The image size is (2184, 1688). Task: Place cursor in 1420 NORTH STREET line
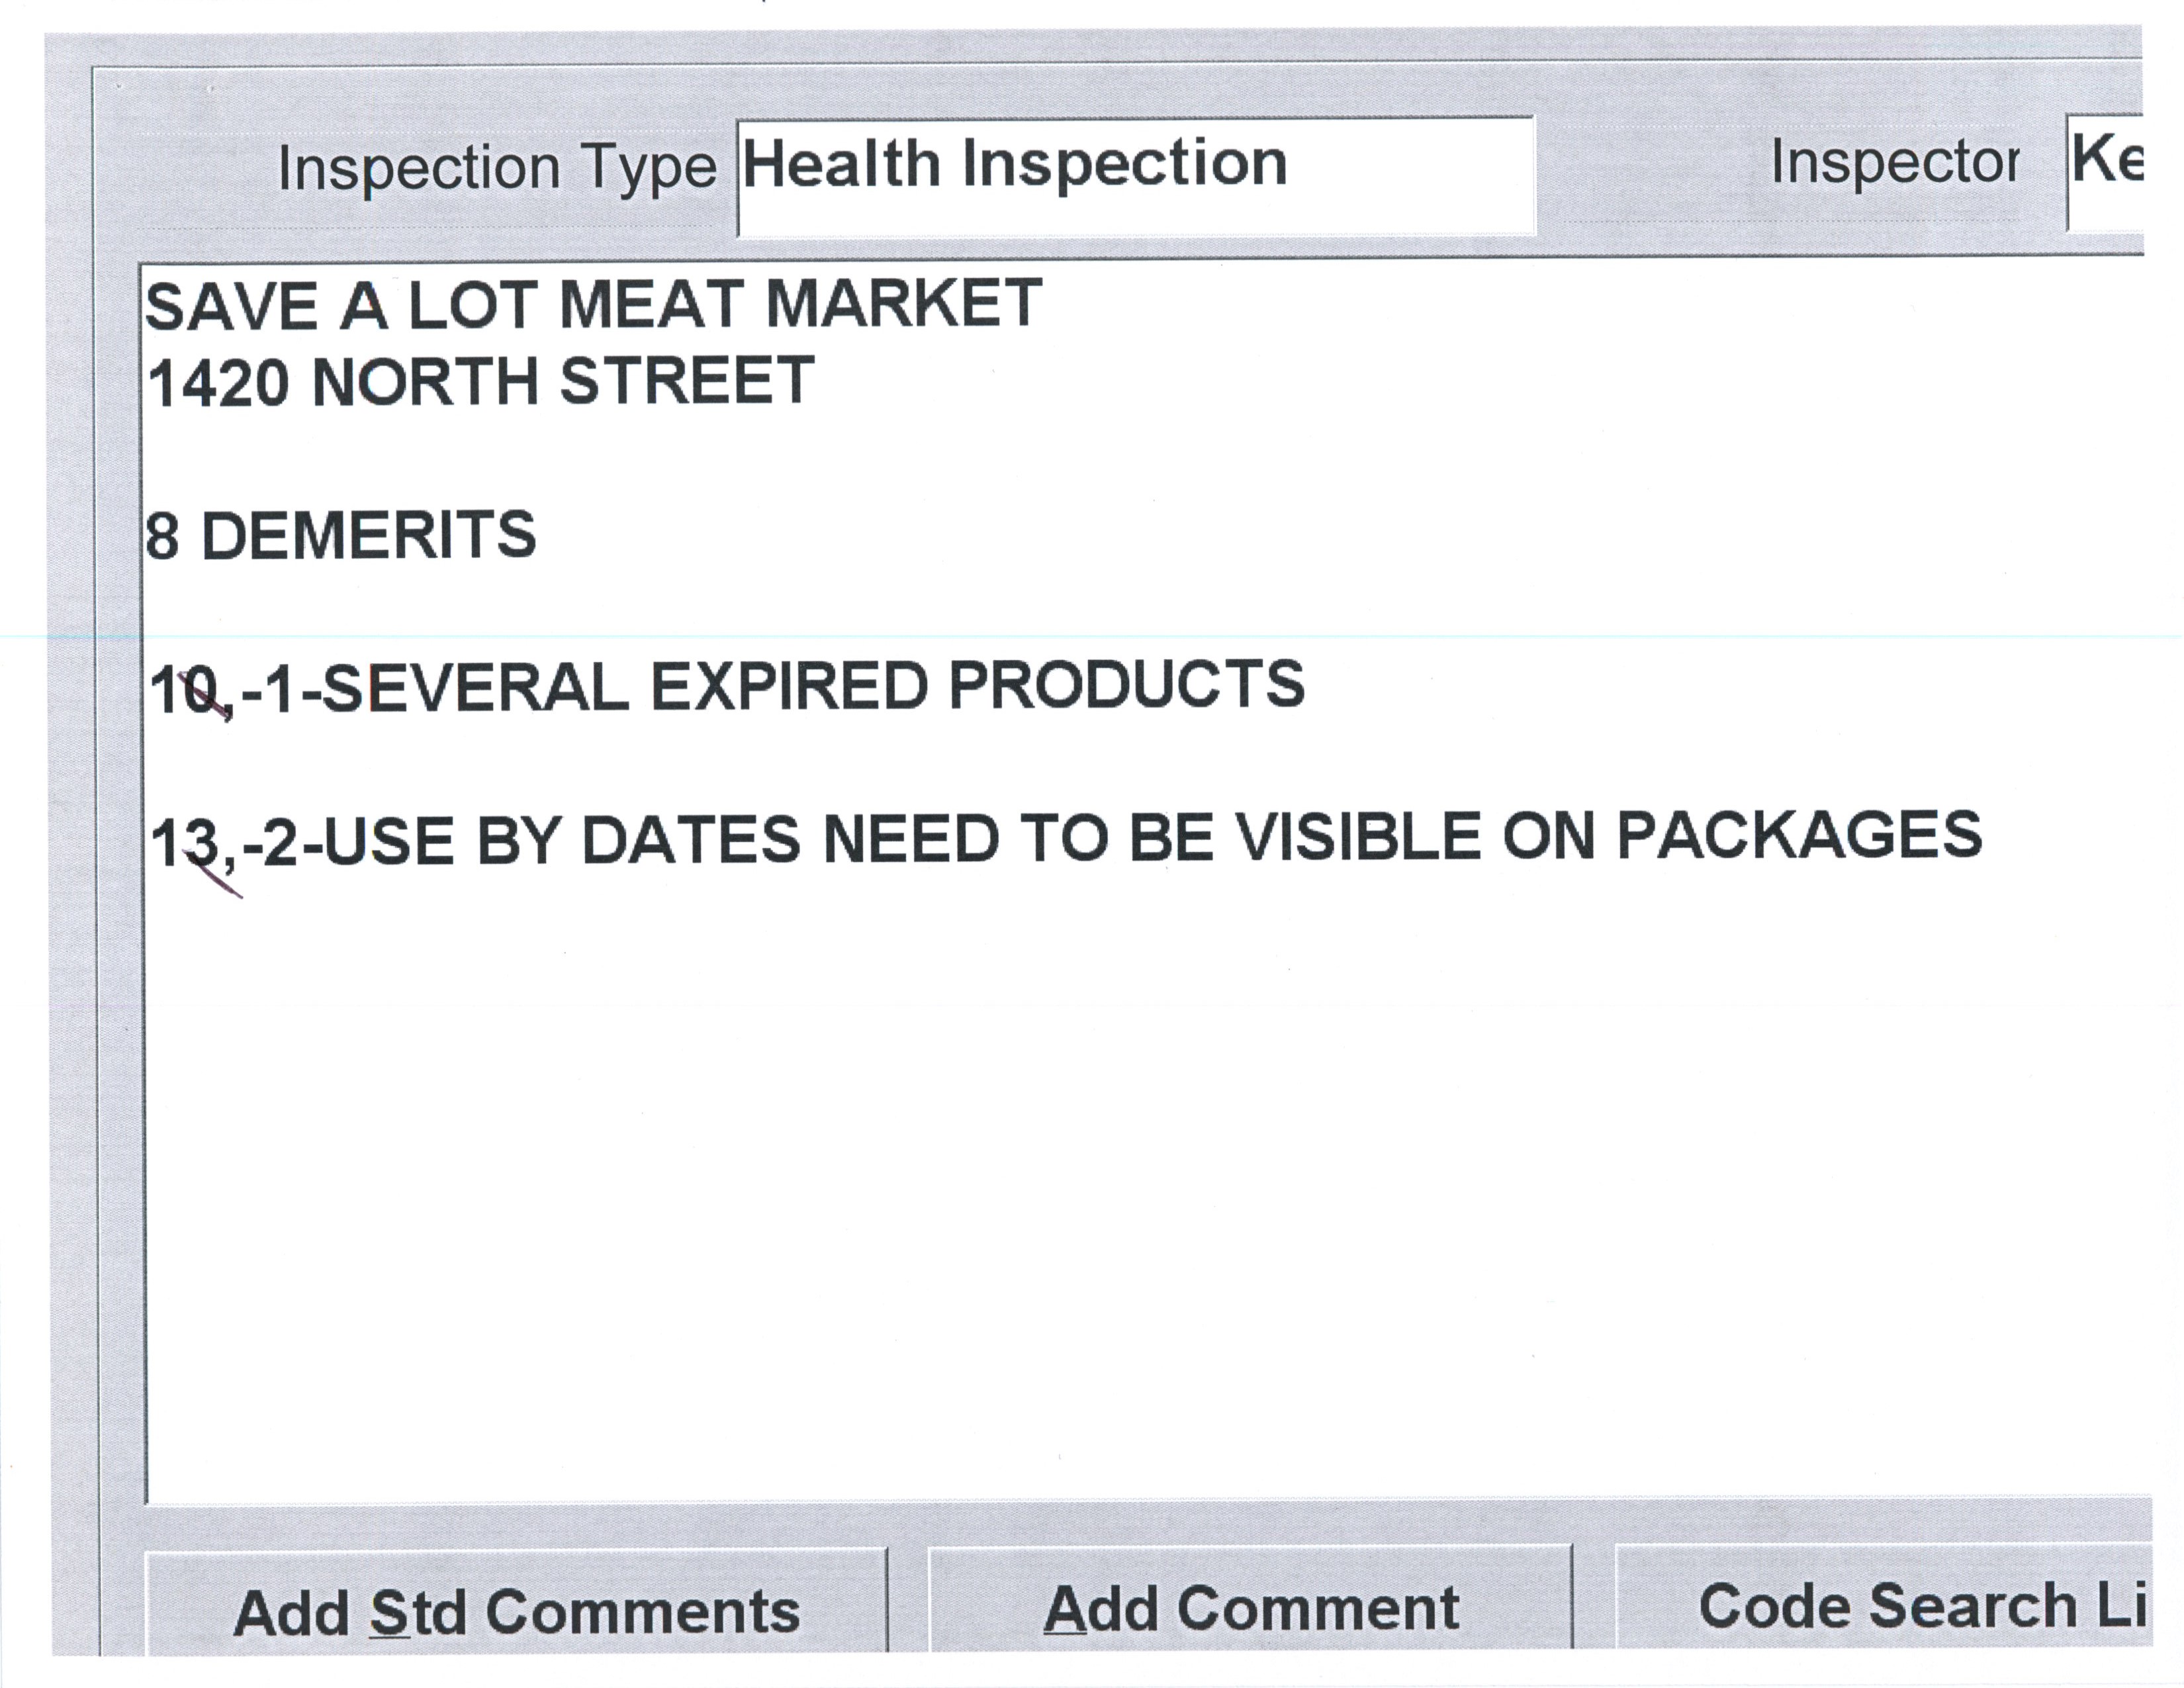(480, 382)
